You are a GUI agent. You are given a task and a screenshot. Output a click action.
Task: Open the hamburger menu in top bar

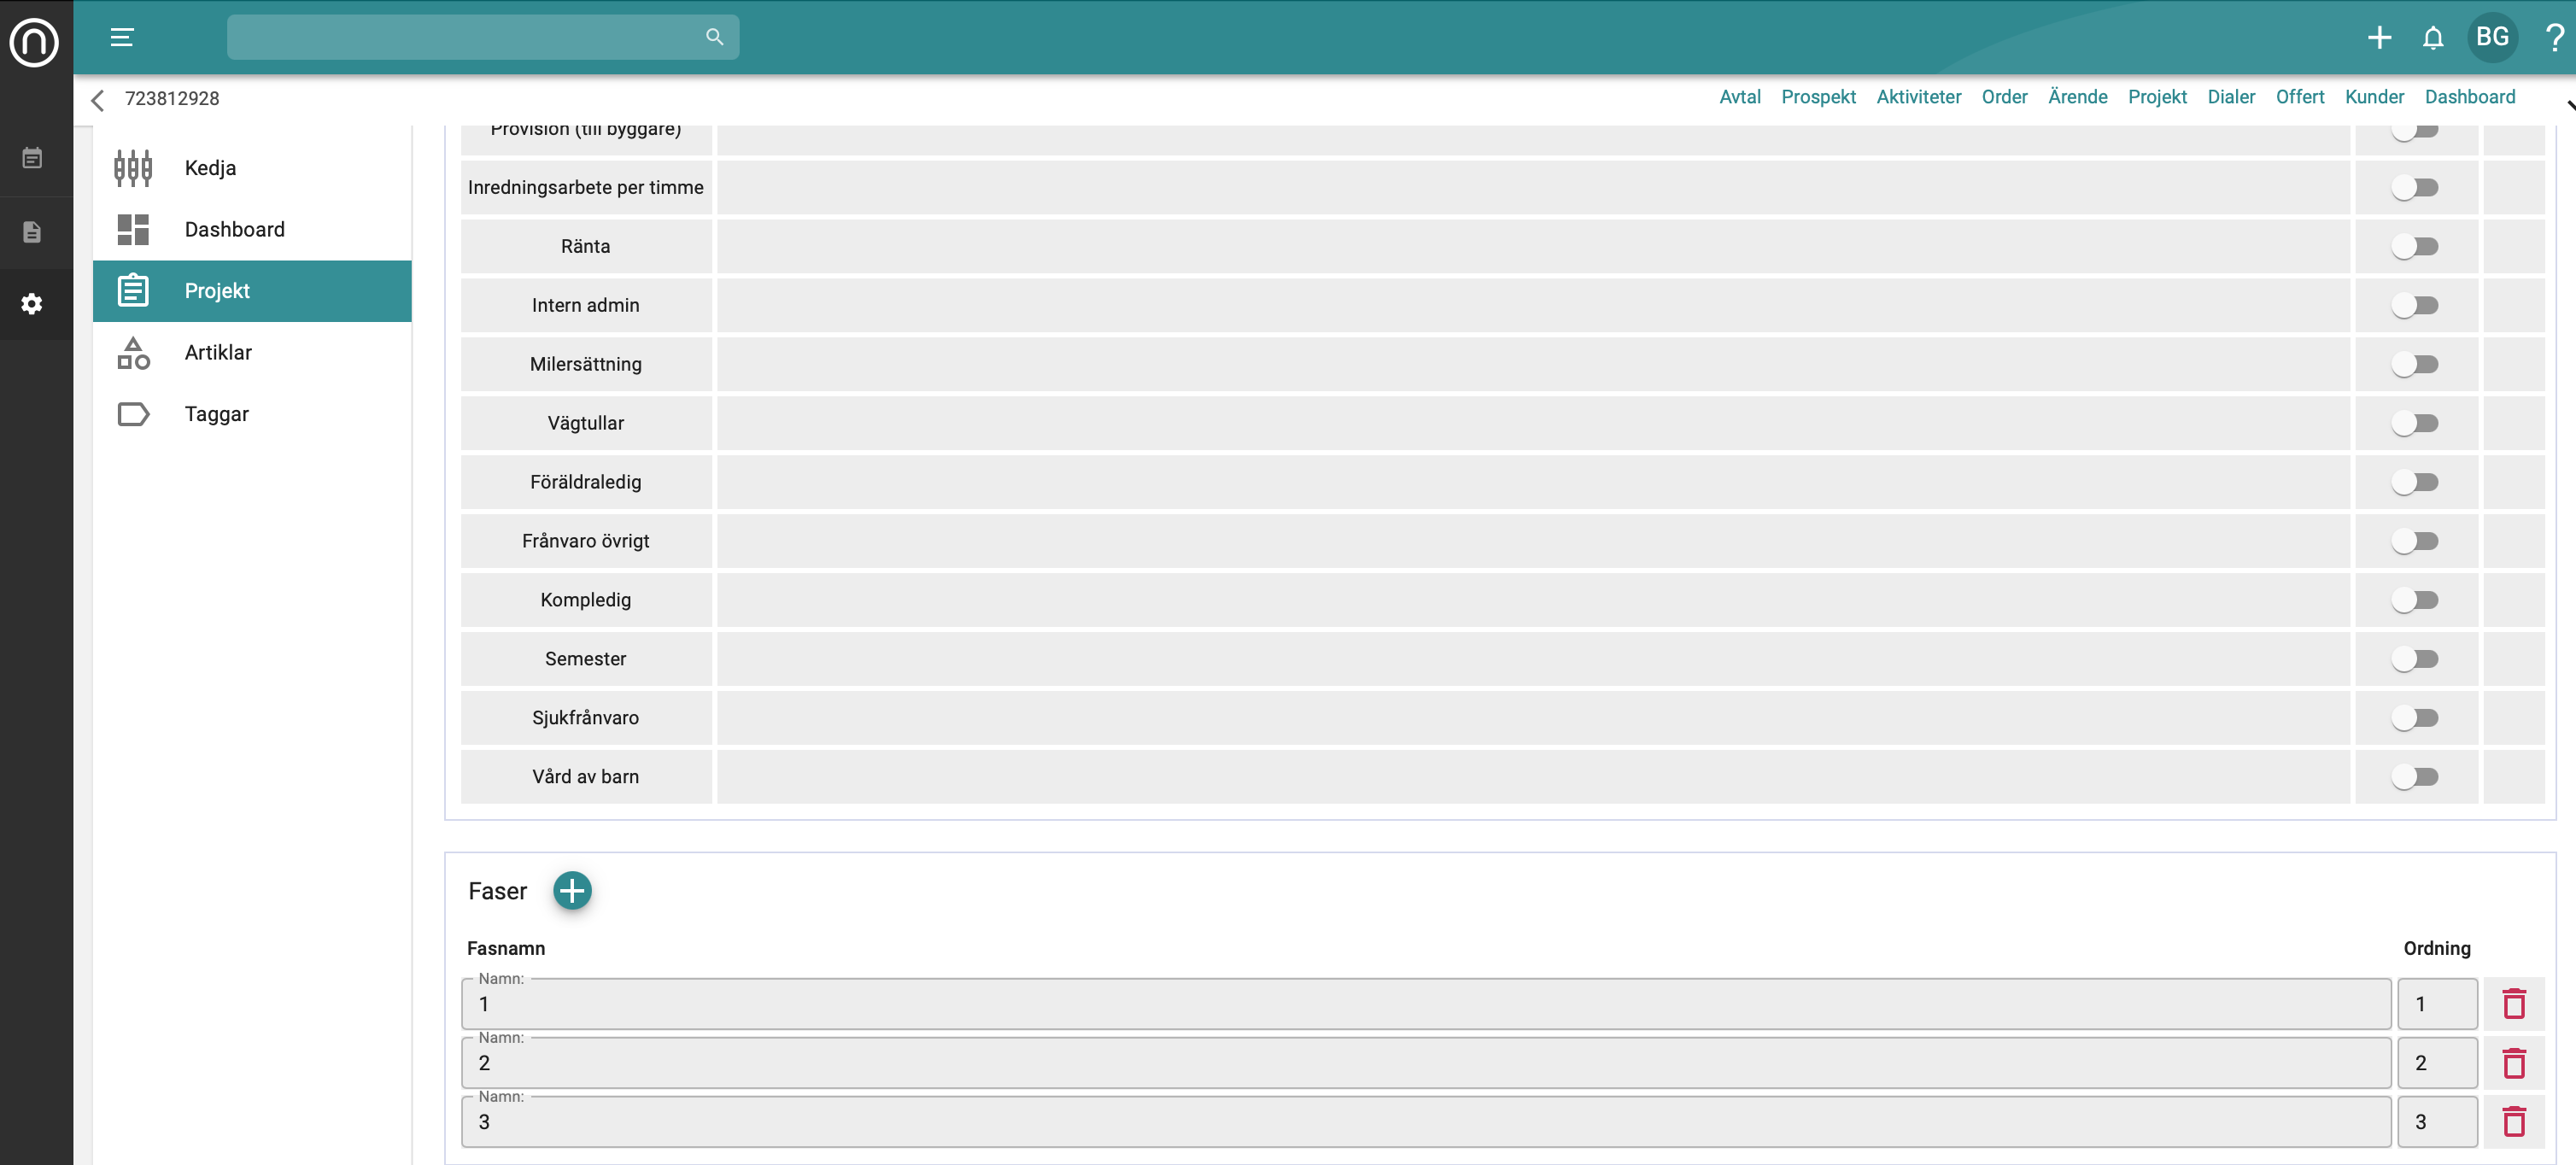click(x=122, y=37)
